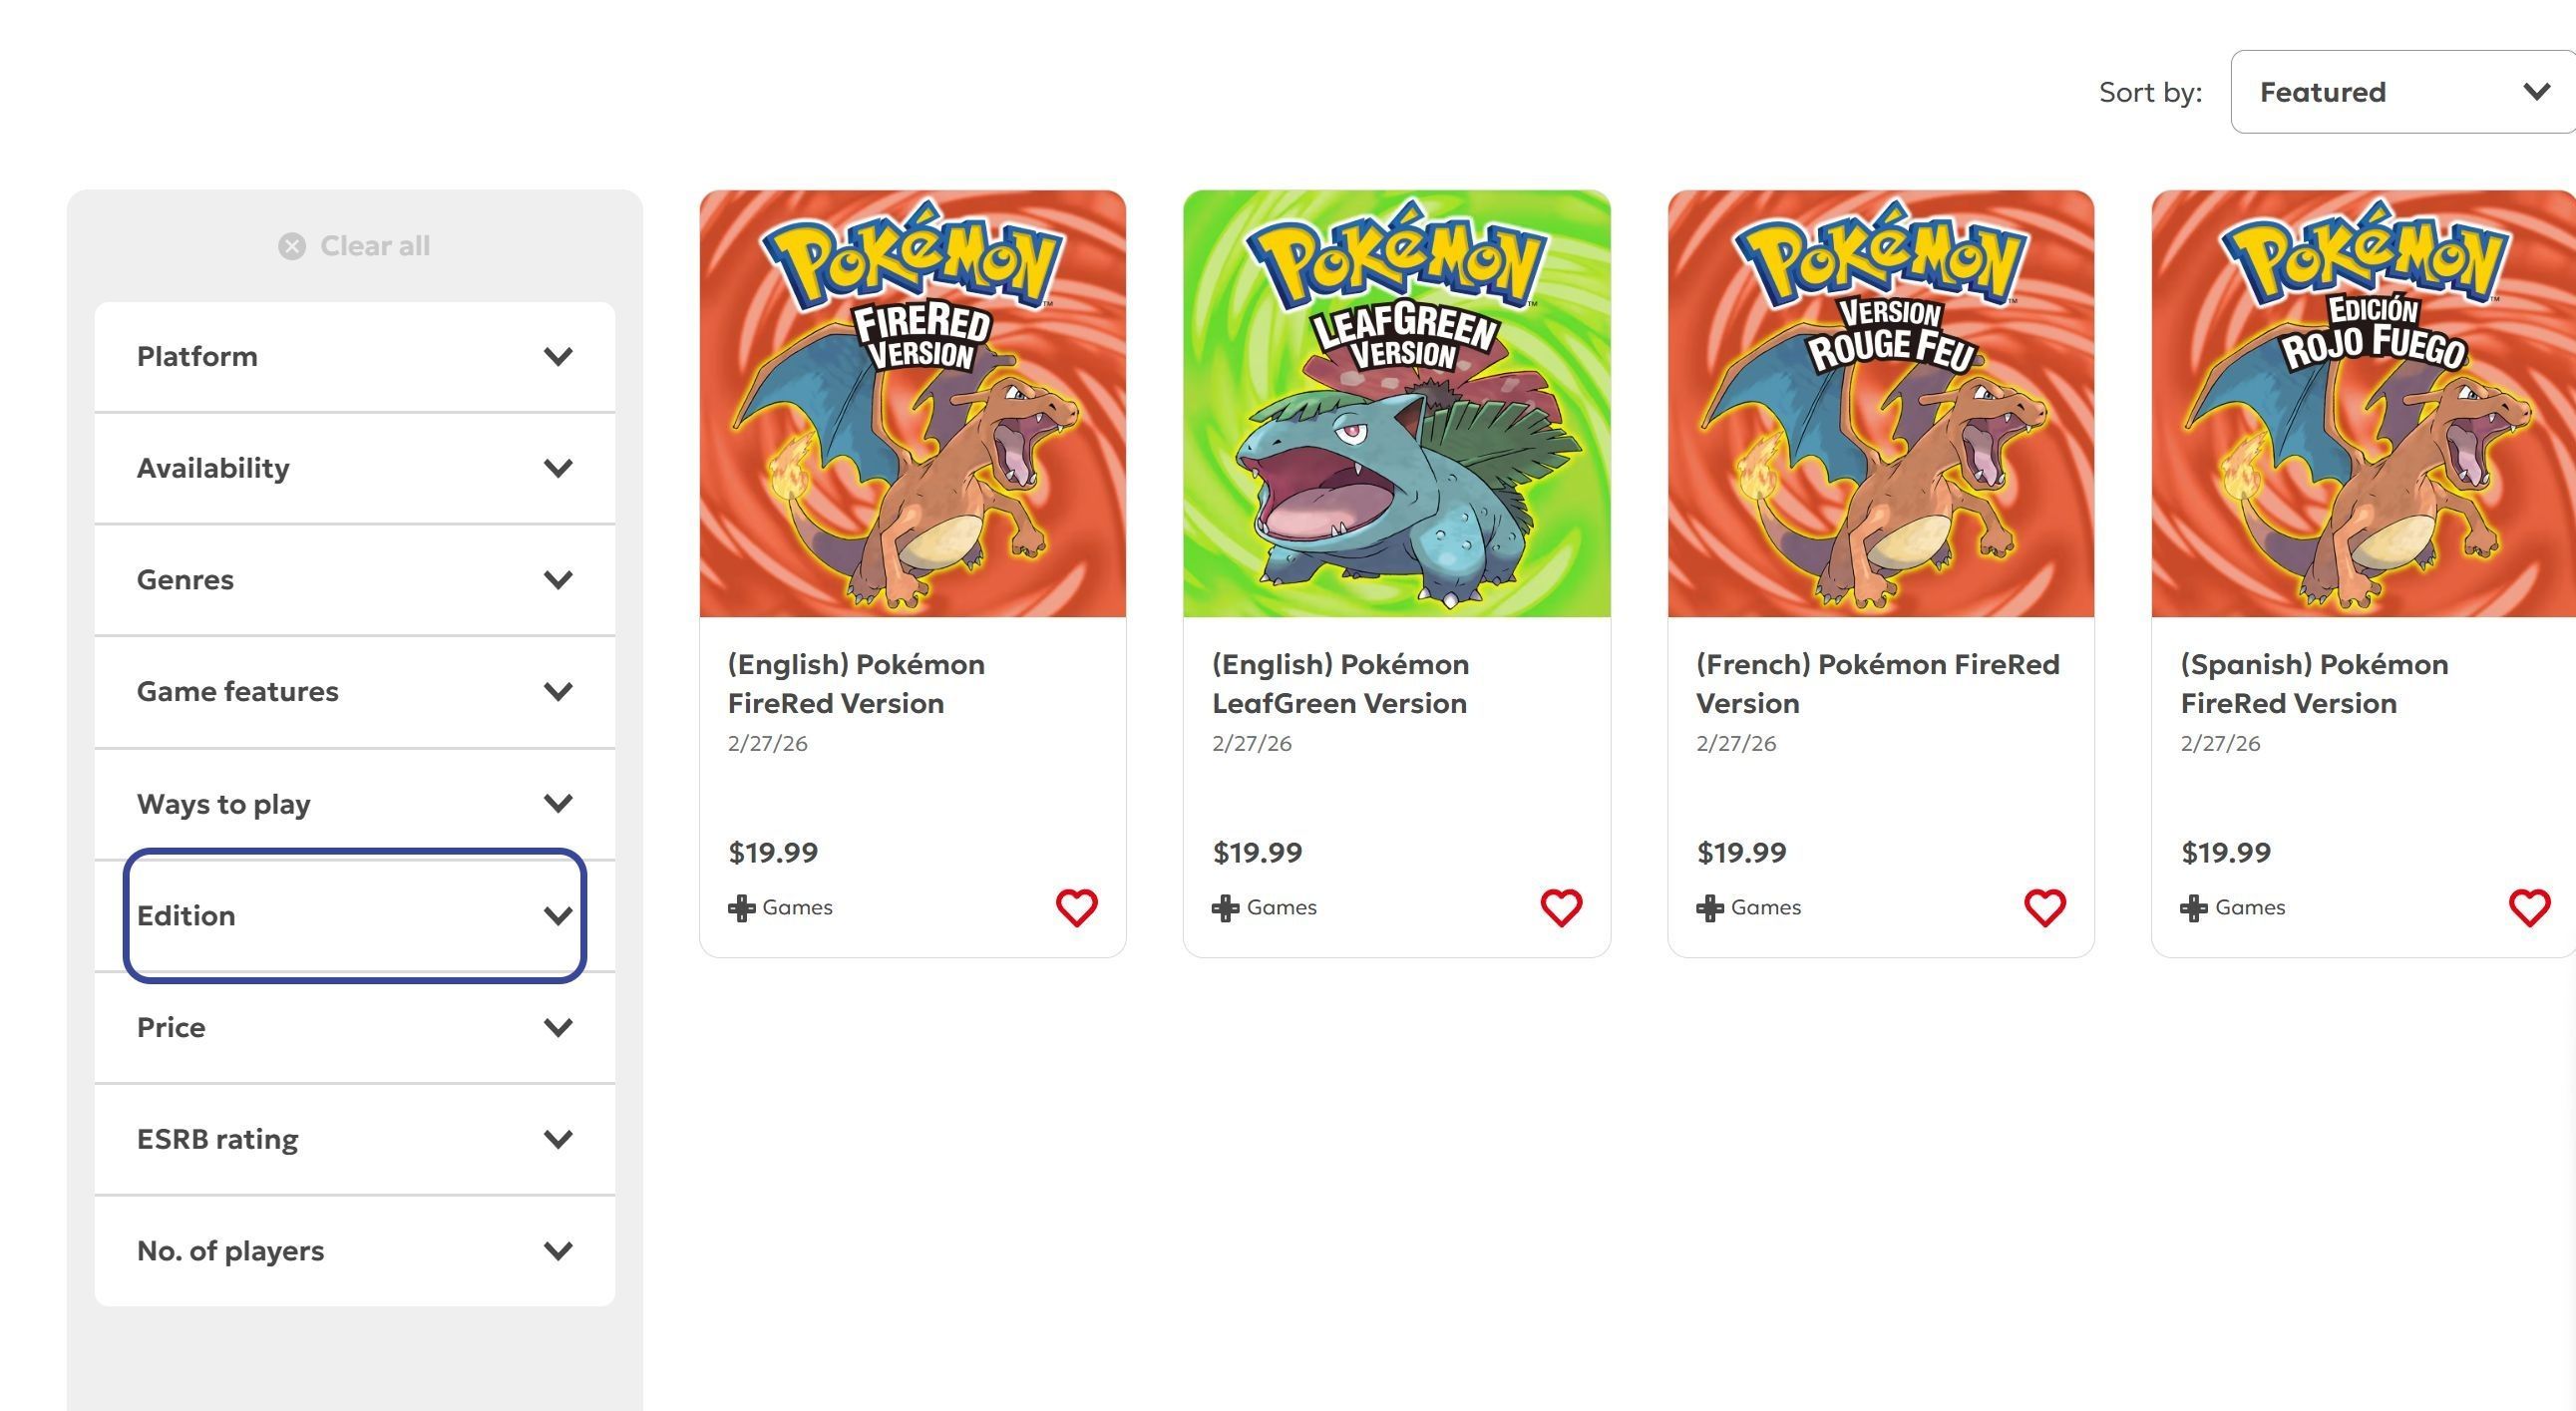
Task: Open the Genres filter section
Action: point(355,580)
